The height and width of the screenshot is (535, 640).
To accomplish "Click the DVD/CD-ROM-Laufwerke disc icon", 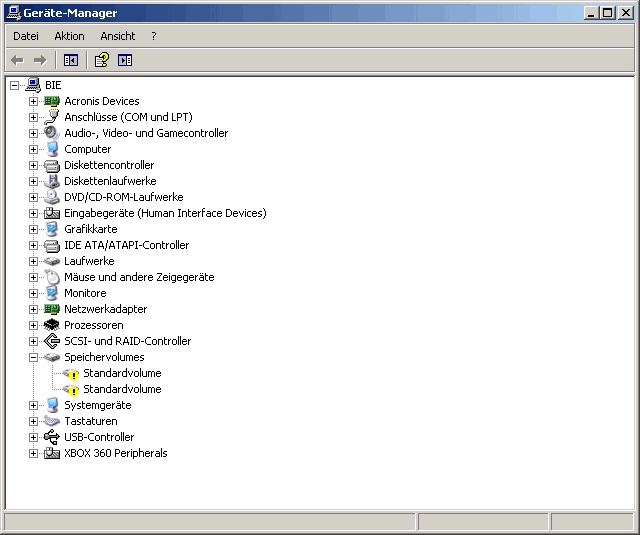I will point(52,197).
